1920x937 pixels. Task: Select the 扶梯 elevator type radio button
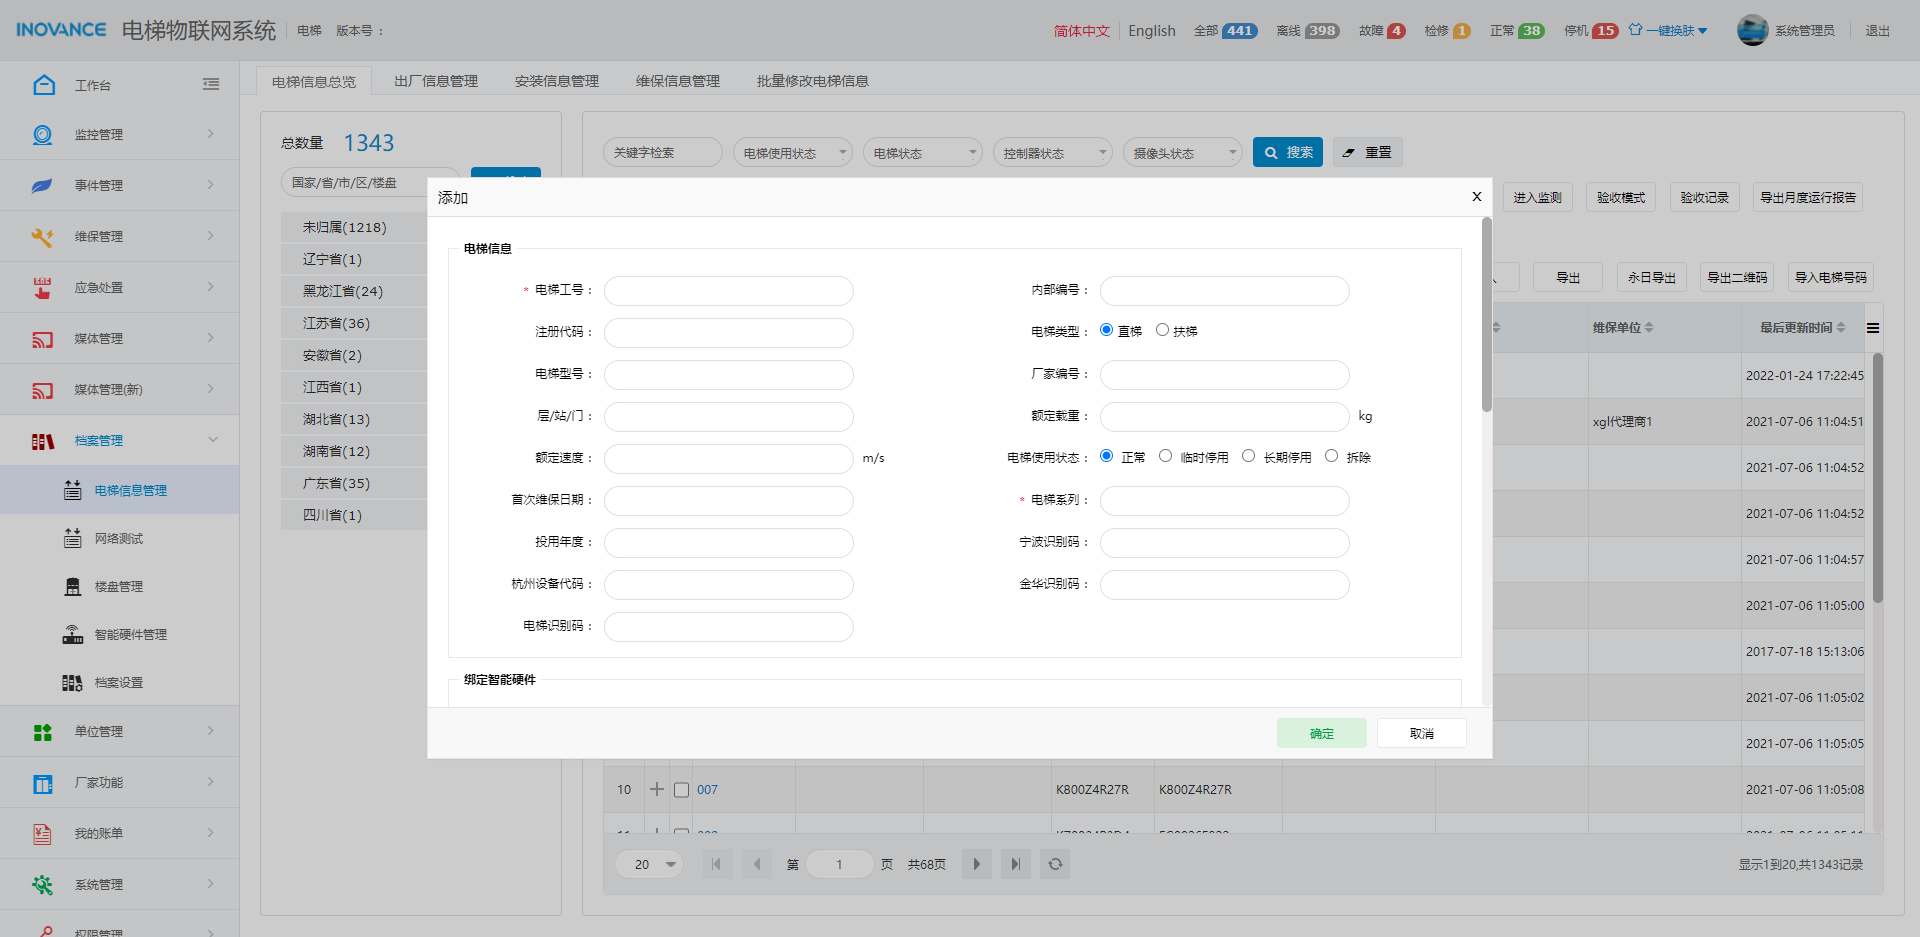click(1162, 330)
